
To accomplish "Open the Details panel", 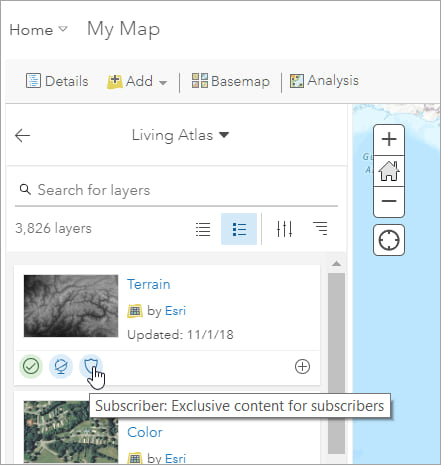I will (57, 81).
